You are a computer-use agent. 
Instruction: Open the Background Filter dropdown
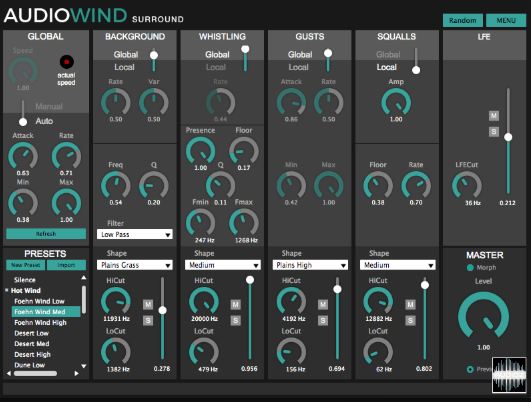[135, 234]
